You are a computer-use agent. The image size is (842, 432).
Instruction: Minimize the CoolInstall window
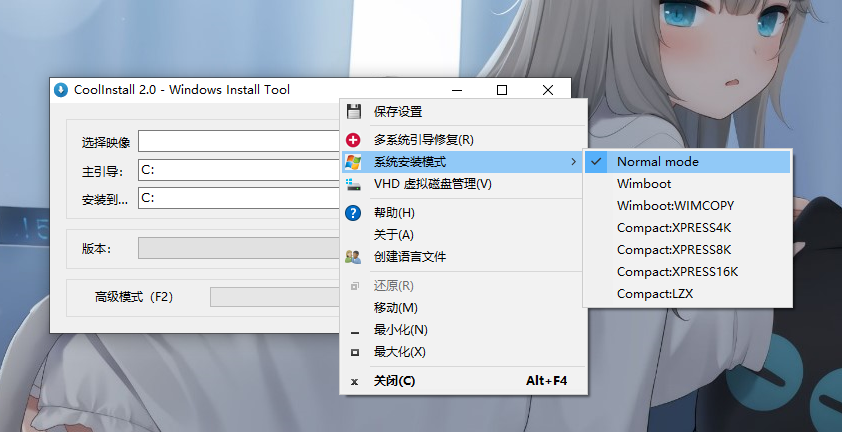pos(457,90)
